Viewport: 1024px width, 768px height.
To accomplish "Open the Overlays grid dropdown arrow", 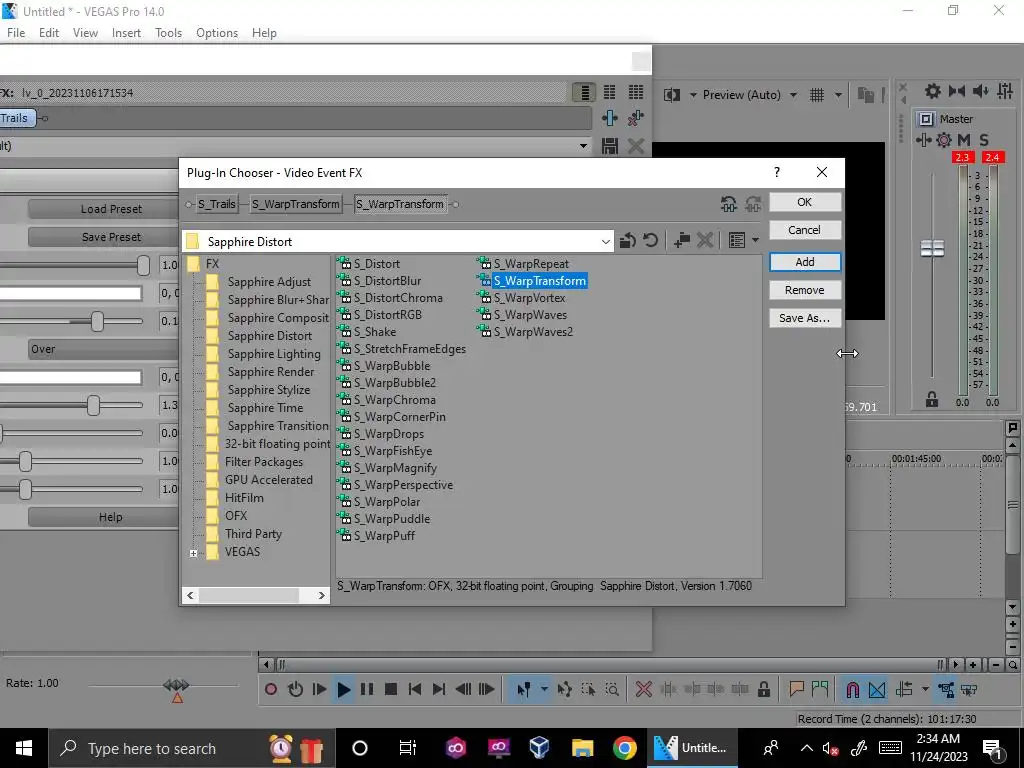I will point(838,95).
